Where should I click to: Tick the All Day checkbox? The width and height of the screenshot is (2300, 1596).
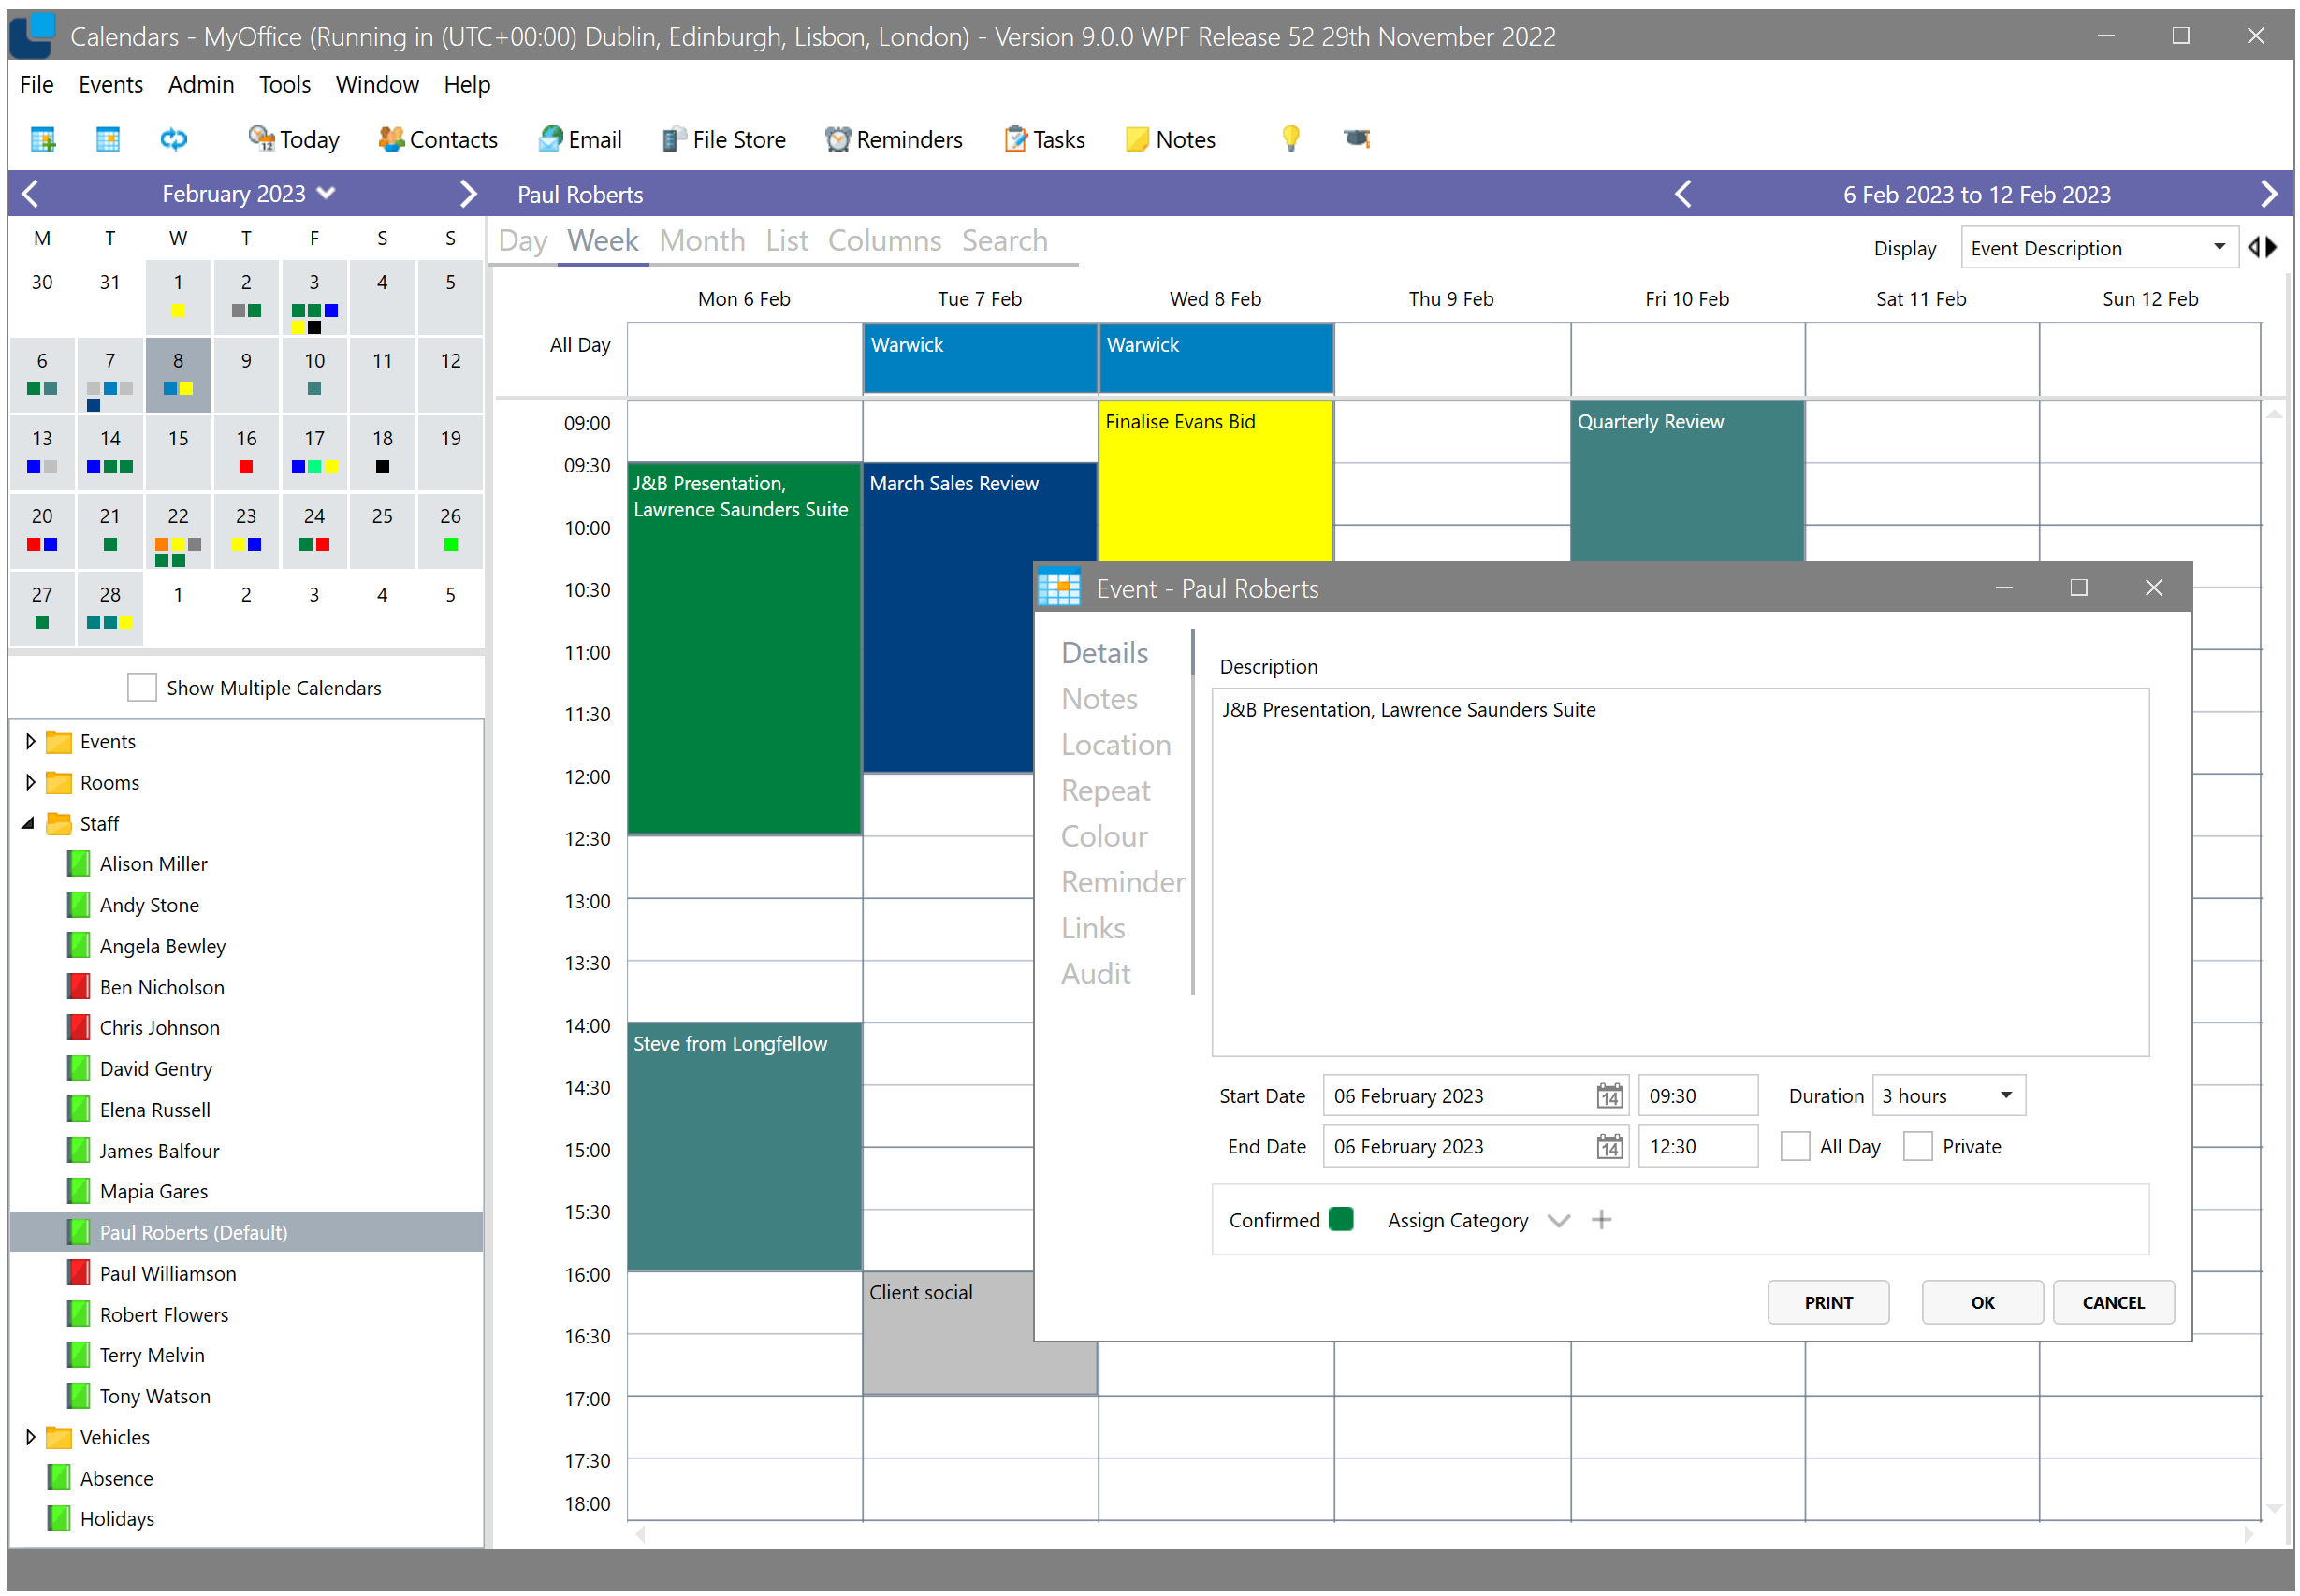pos(1795,1147)
